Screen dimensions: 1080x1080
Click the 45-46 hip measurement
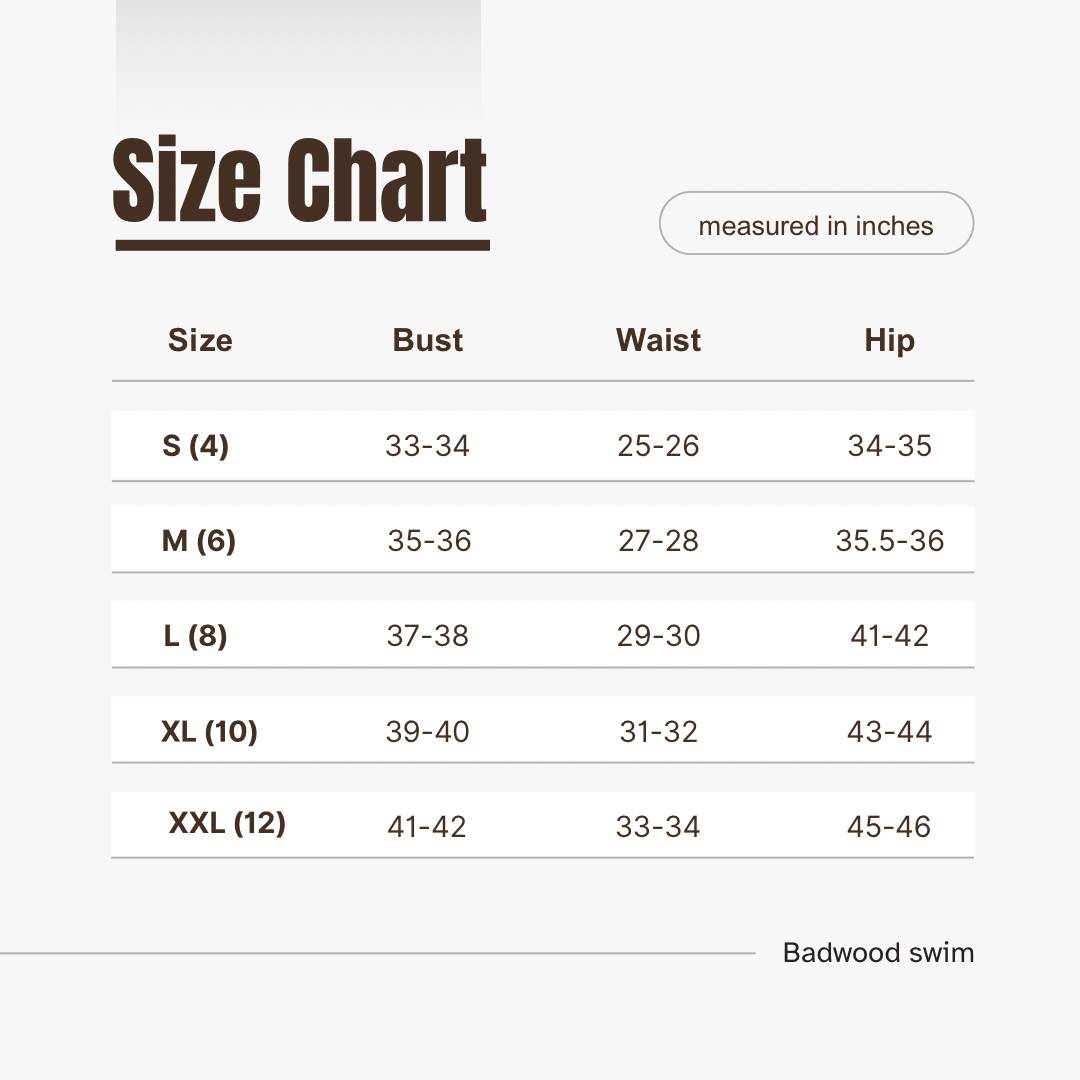(x=889, y=827)
